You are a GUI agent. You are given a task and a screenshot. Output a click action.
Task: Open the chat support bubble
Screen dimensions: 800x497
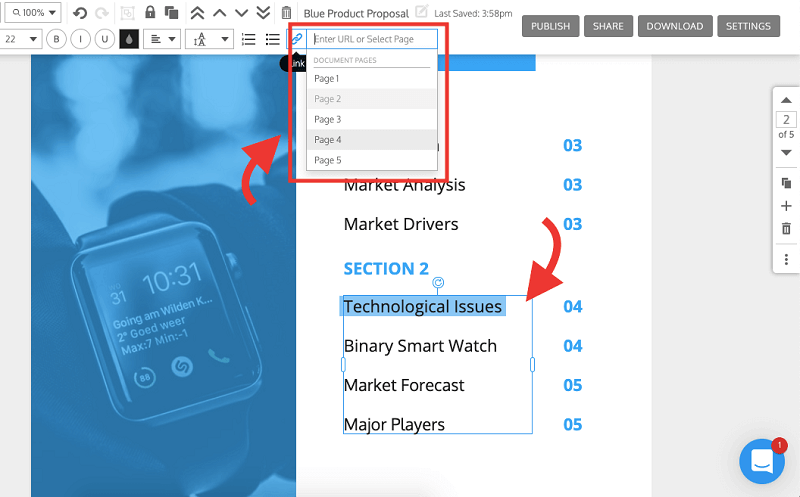762,461
